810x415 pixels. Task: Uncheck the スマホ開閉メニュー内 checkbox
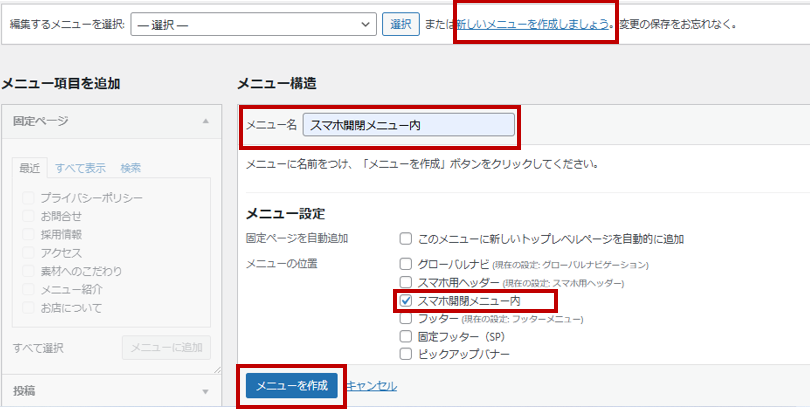(x=406, y=300)
